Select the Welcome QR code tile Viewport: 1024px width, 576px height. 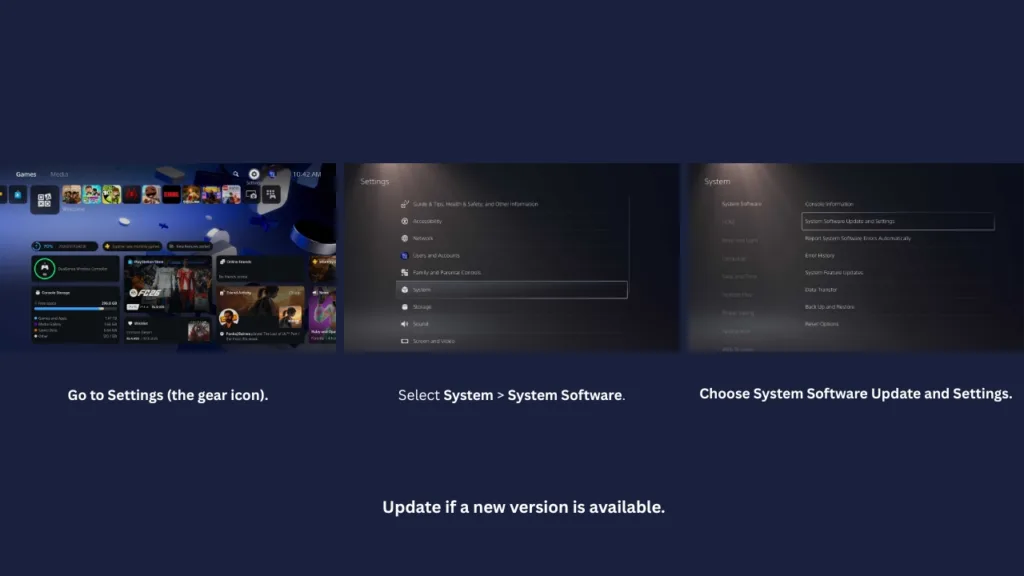(43, 198)
